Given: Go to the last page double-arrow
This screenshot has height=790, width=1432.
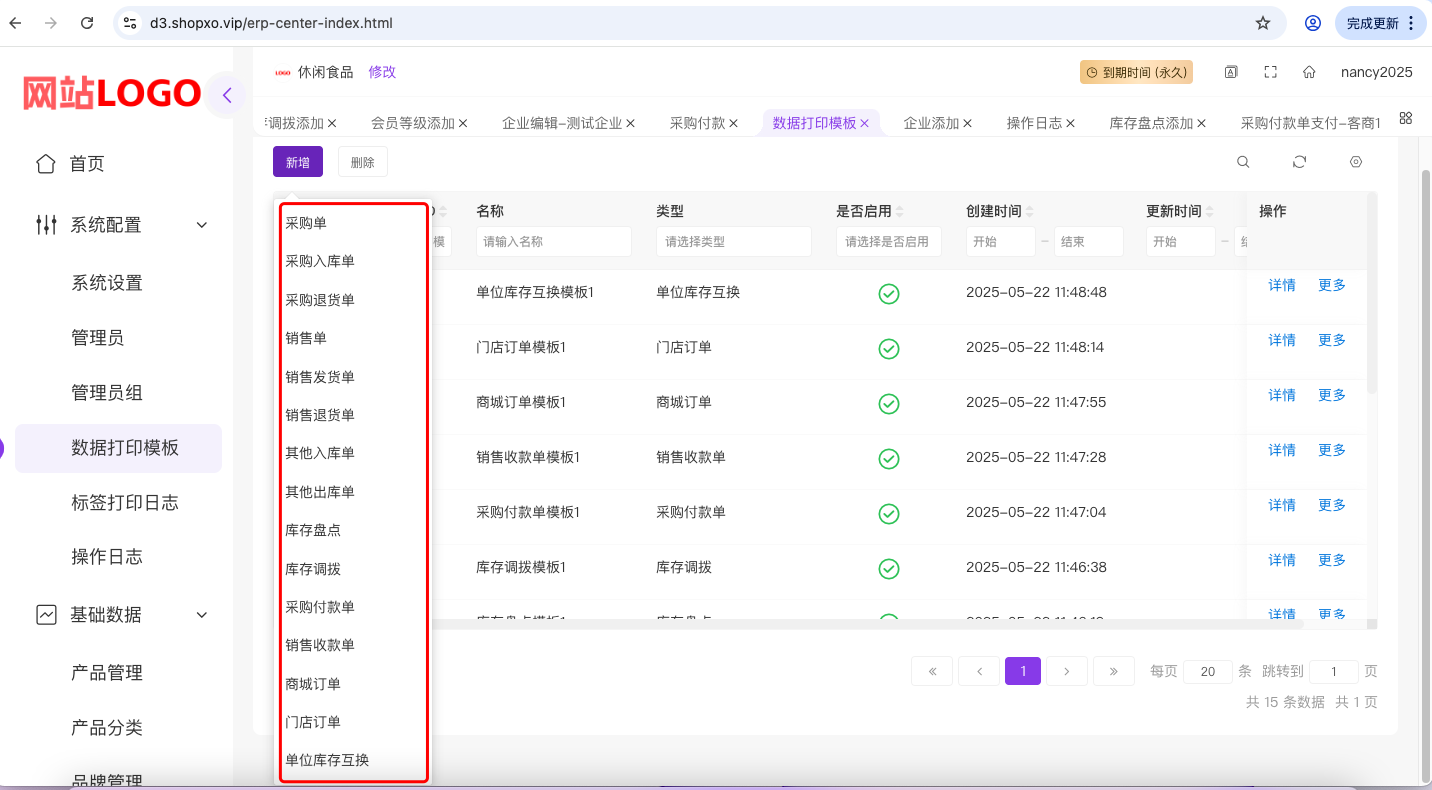Looking at the screenshot, I should pos(1113,671).
